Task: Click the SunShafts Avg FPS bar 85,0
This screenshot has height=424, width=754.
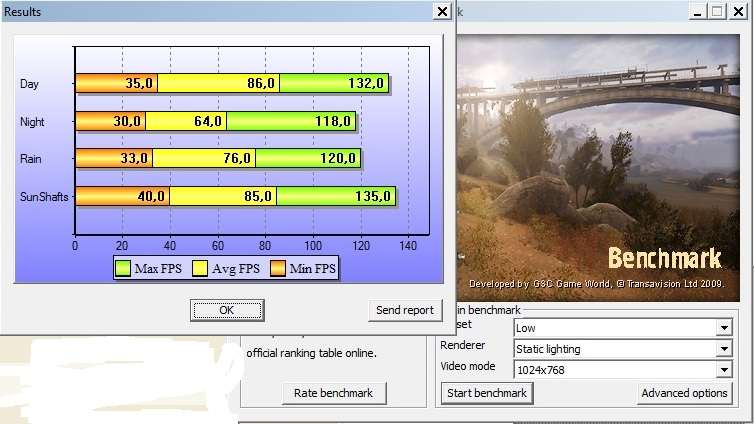Action: pos(223,196)
